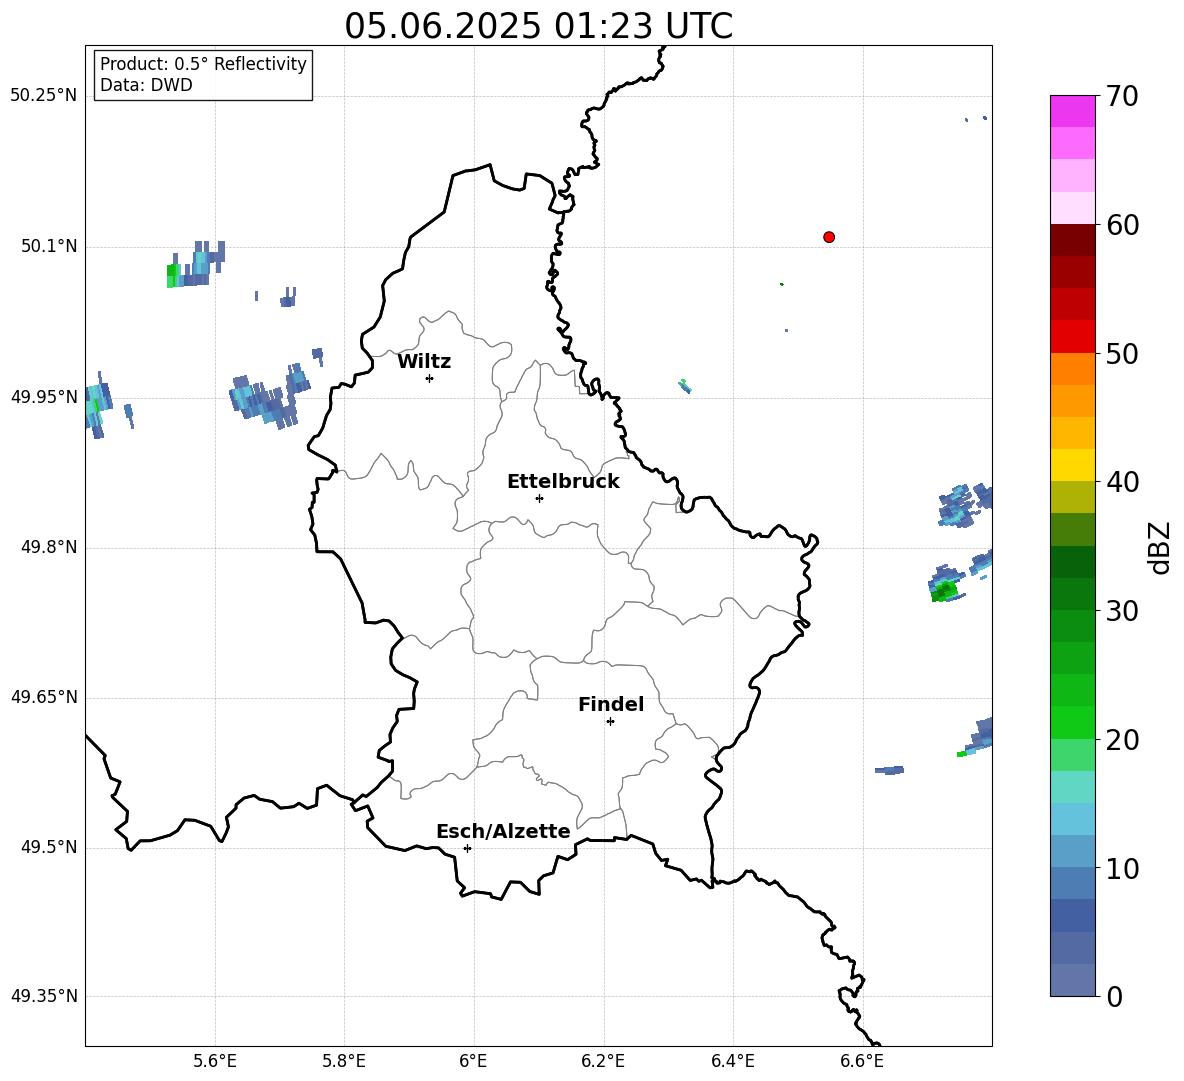
Task: Click the Ettelbruck station label
Action: pyautogui.click(x=563, y=482)
